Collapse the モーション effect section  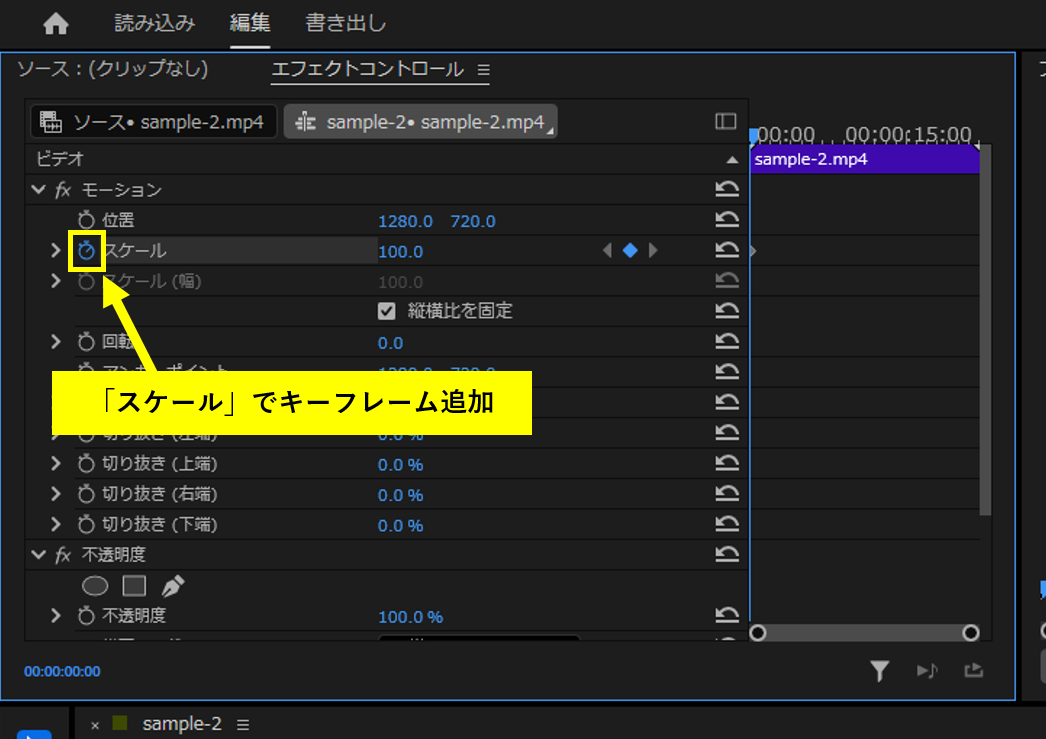pos(38,189)
